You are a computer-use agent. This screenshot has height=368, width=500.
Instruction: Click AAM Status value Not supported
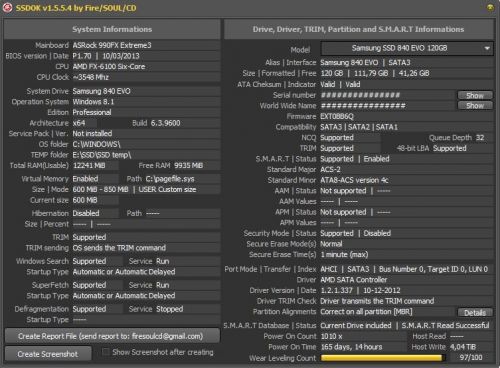[343, 191]
